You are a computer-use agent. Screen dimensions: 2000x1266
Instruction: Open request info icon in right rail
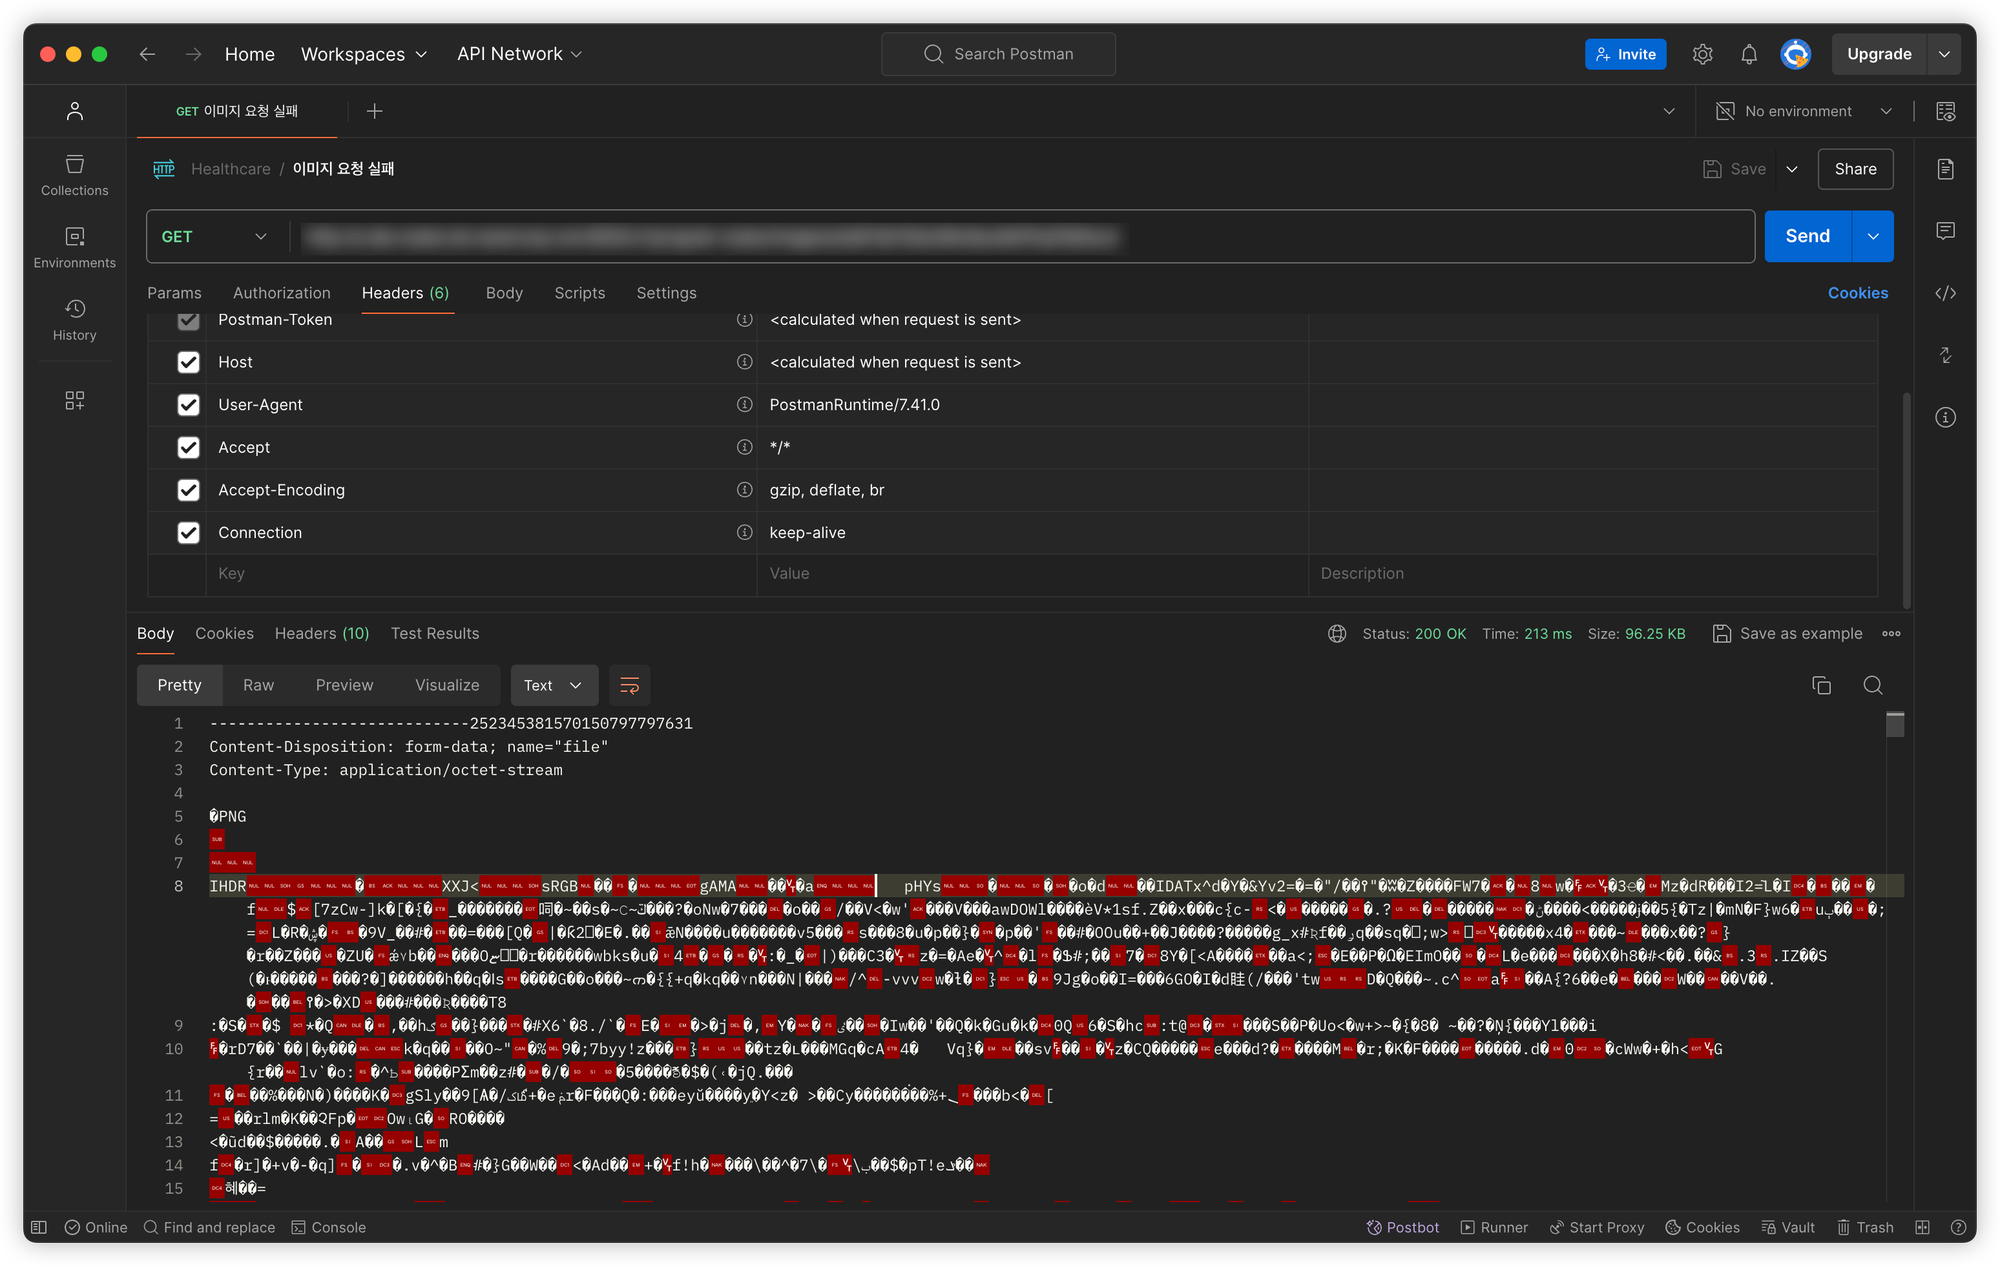click(1945, 417)
